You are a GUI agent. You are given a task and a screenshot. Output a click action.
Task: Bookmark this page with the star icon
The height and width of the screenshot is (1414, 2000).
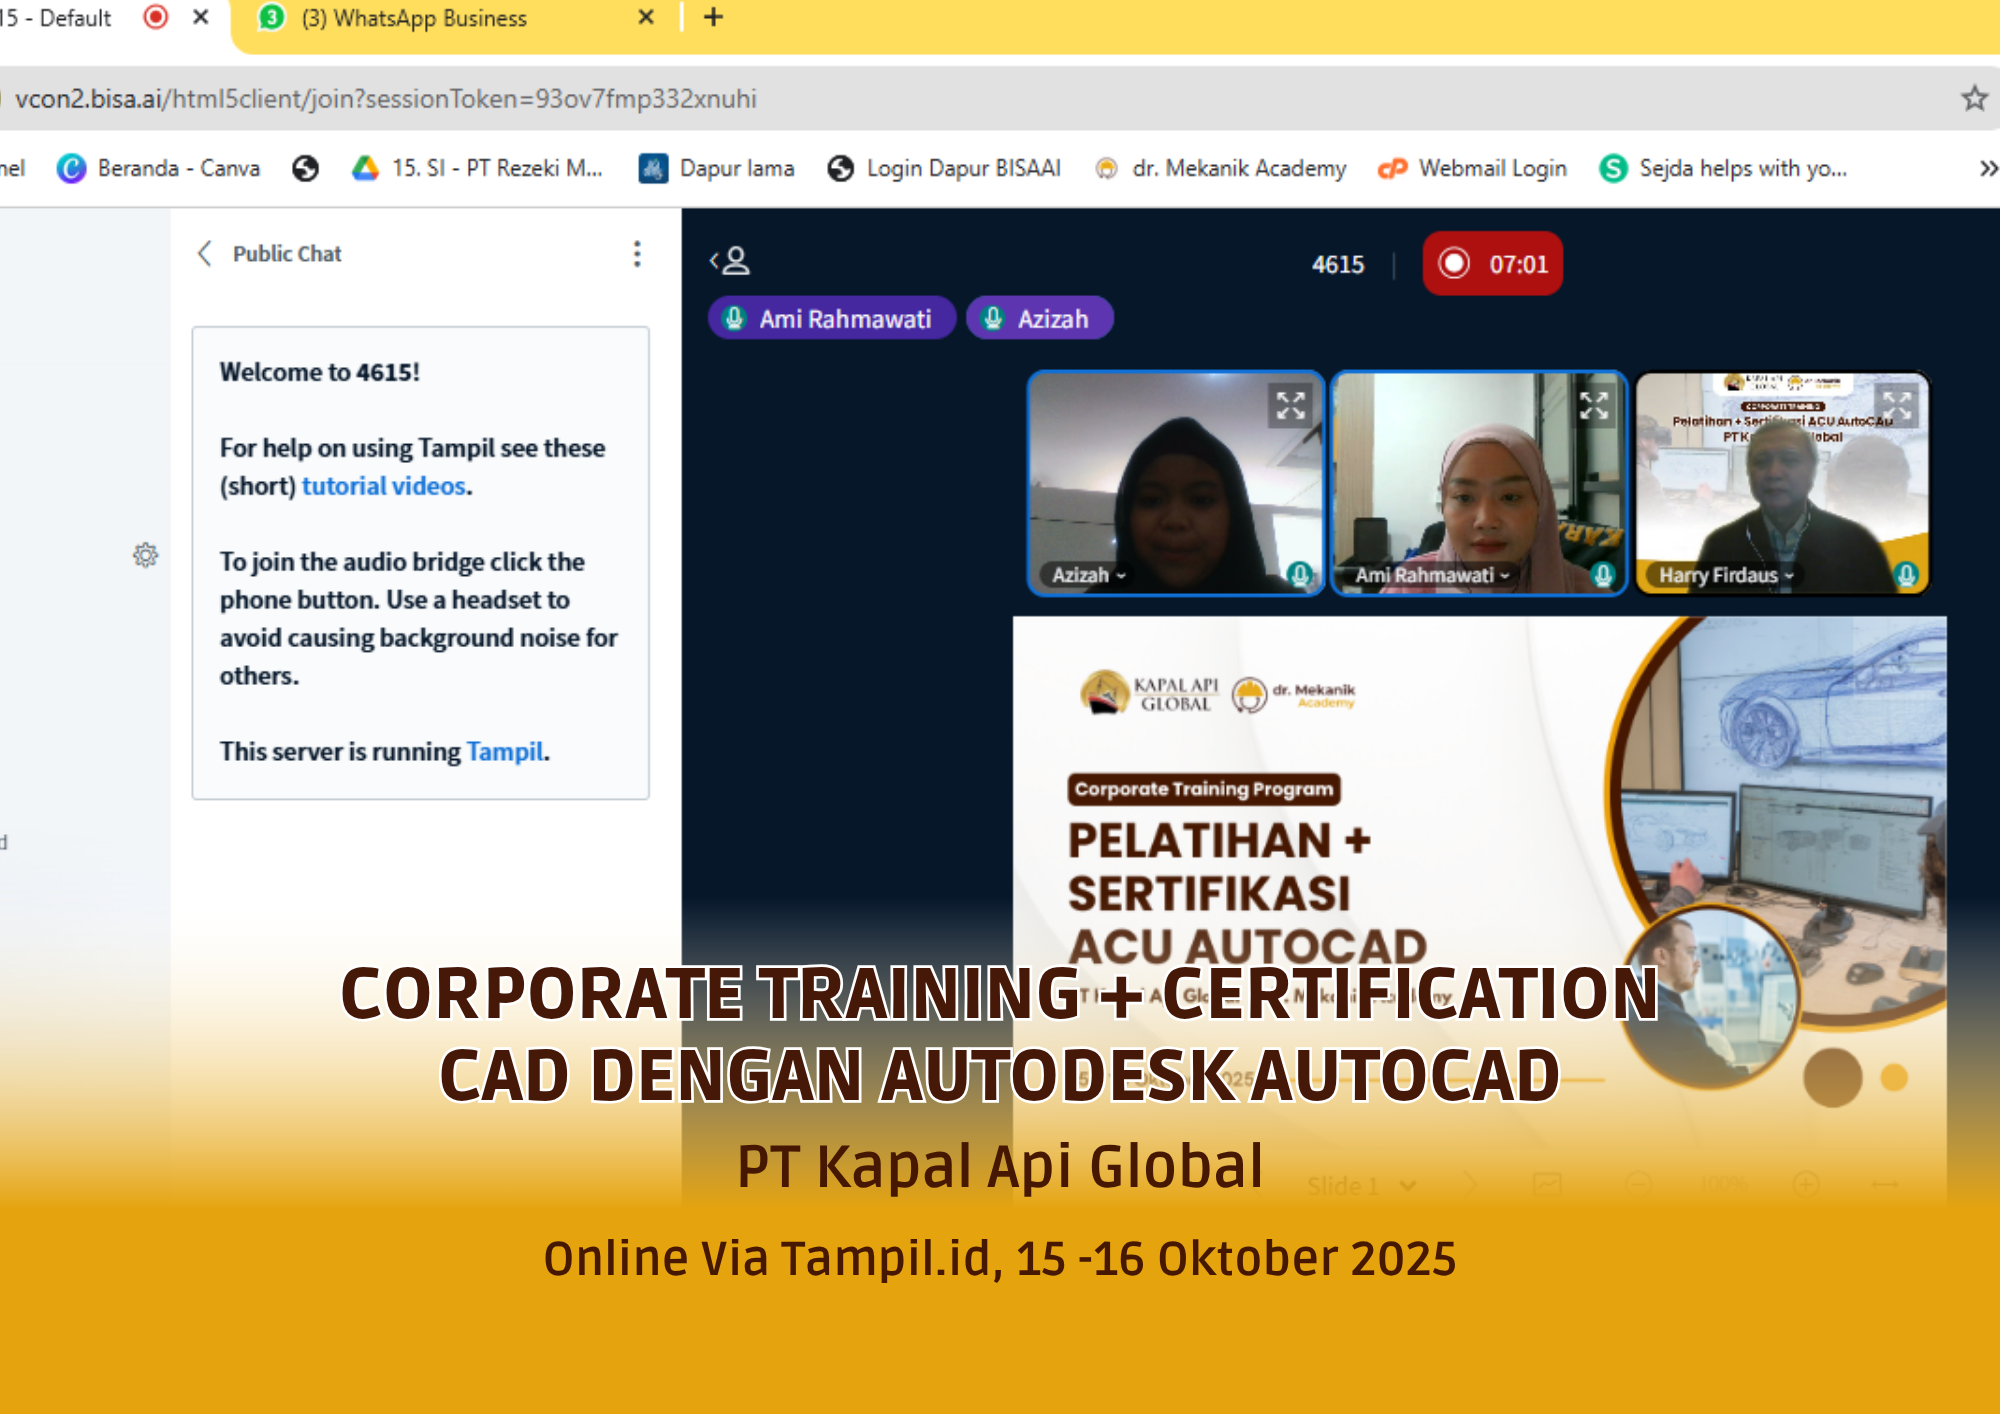tap(1973, 98)
